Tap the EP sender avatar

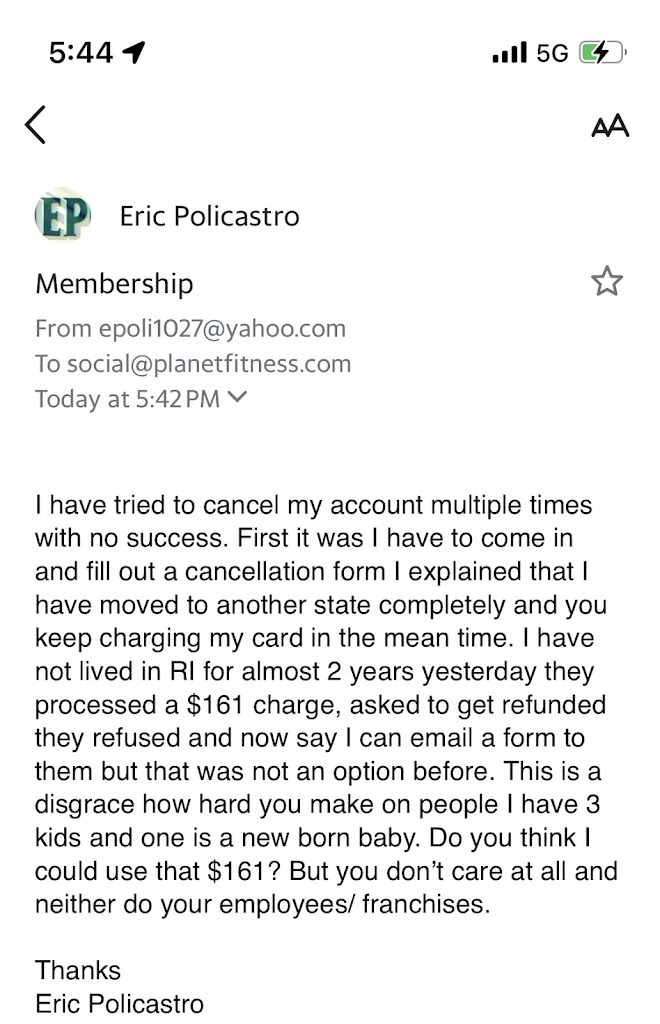[62, 215]
